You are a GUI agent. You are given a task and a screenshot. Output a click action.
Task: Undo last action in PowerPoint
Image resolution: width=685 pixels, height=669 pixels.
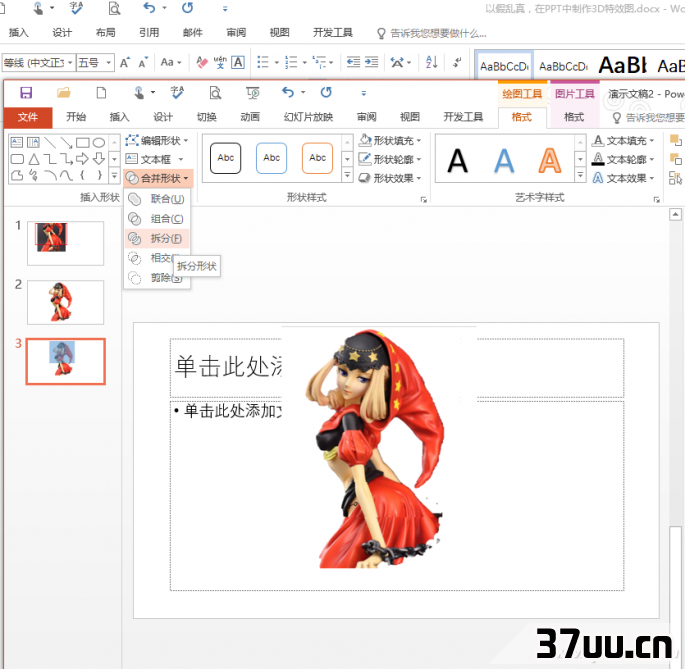pyautogui.click(x=288, y=92)
